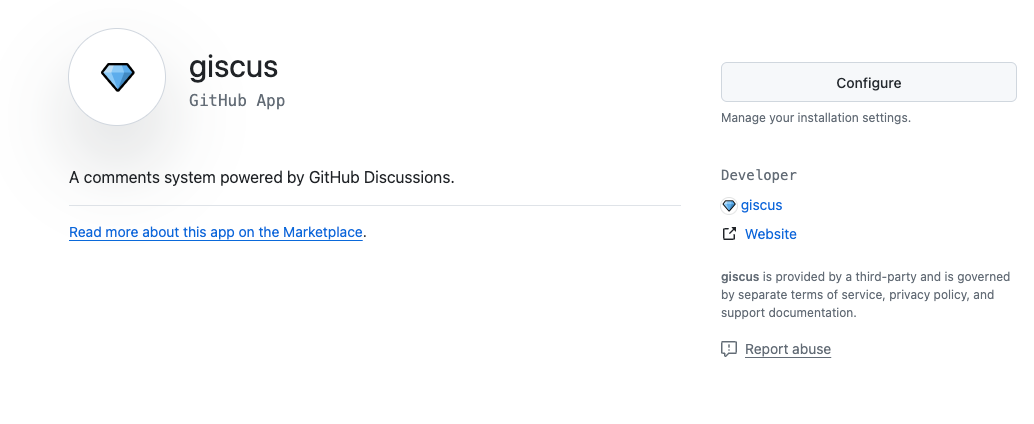Screen dimensions: 1034x424
Task: Click the divider line below the description
Action: pos(375,206)
